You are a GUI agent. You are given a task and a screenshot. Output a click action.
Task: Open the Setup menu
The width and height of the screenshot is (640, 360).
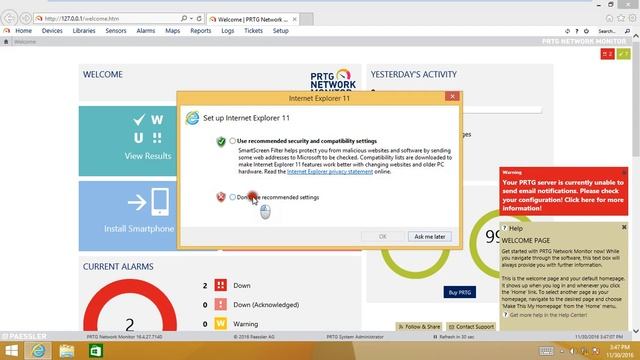click(280, 31)
